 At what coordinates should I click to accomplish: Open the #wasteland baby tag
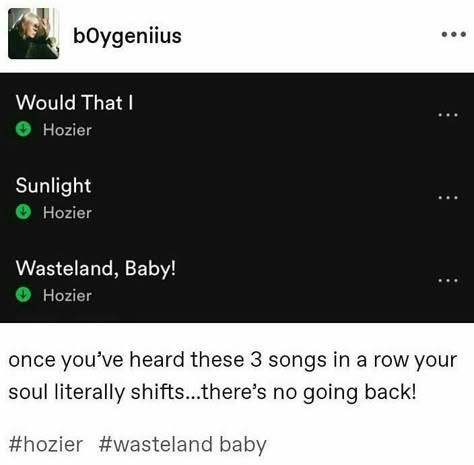point(183,445)
